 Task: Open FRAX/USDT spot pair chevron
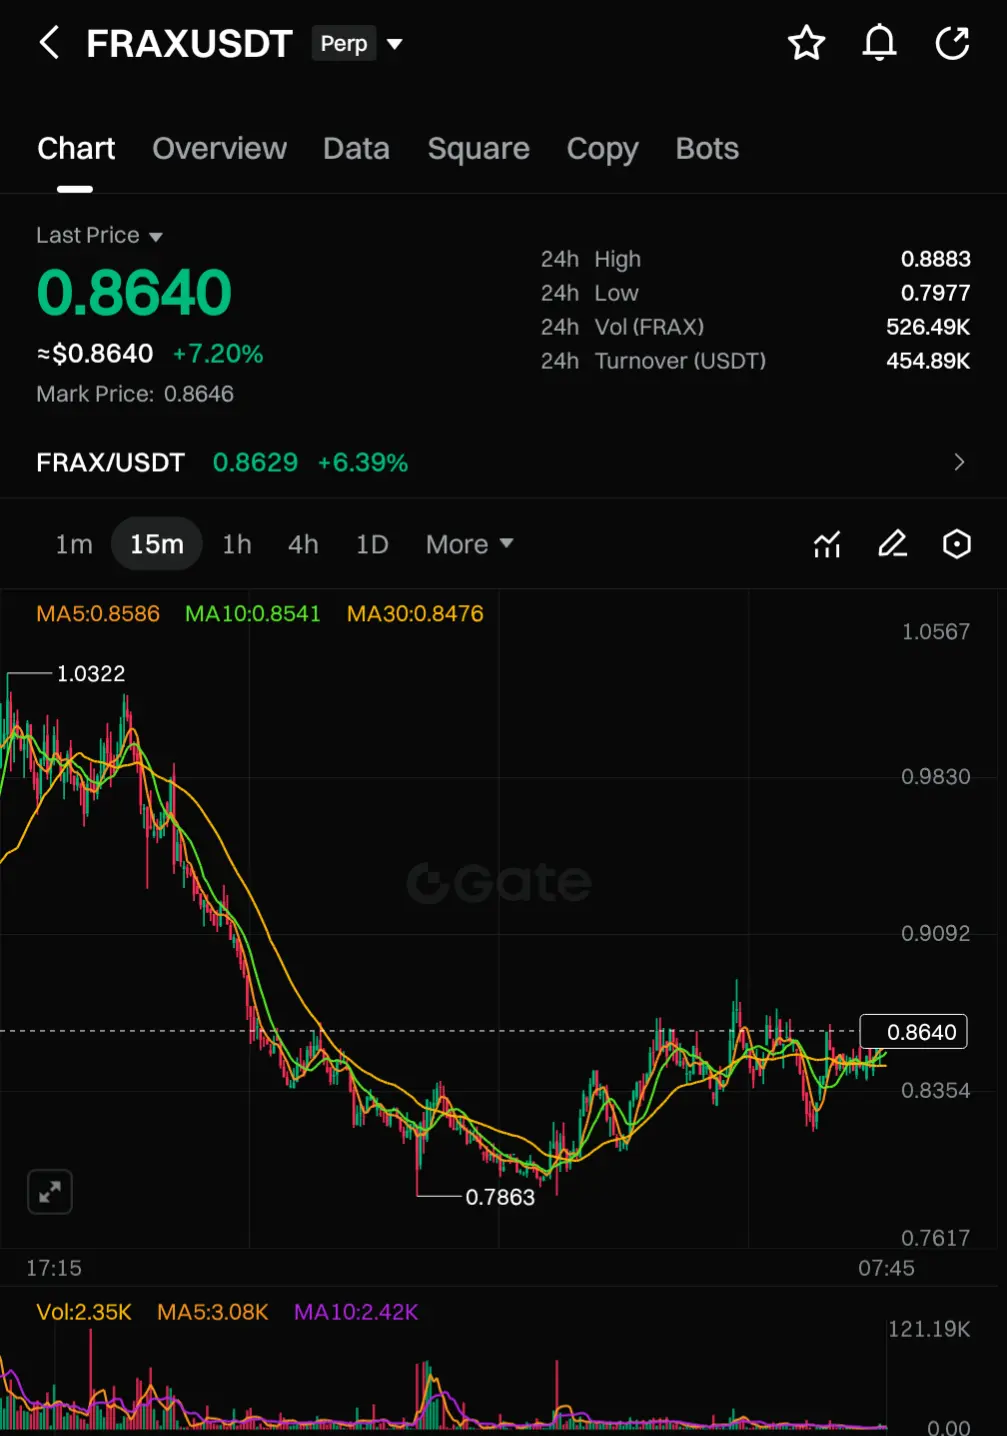pos(958,462)
